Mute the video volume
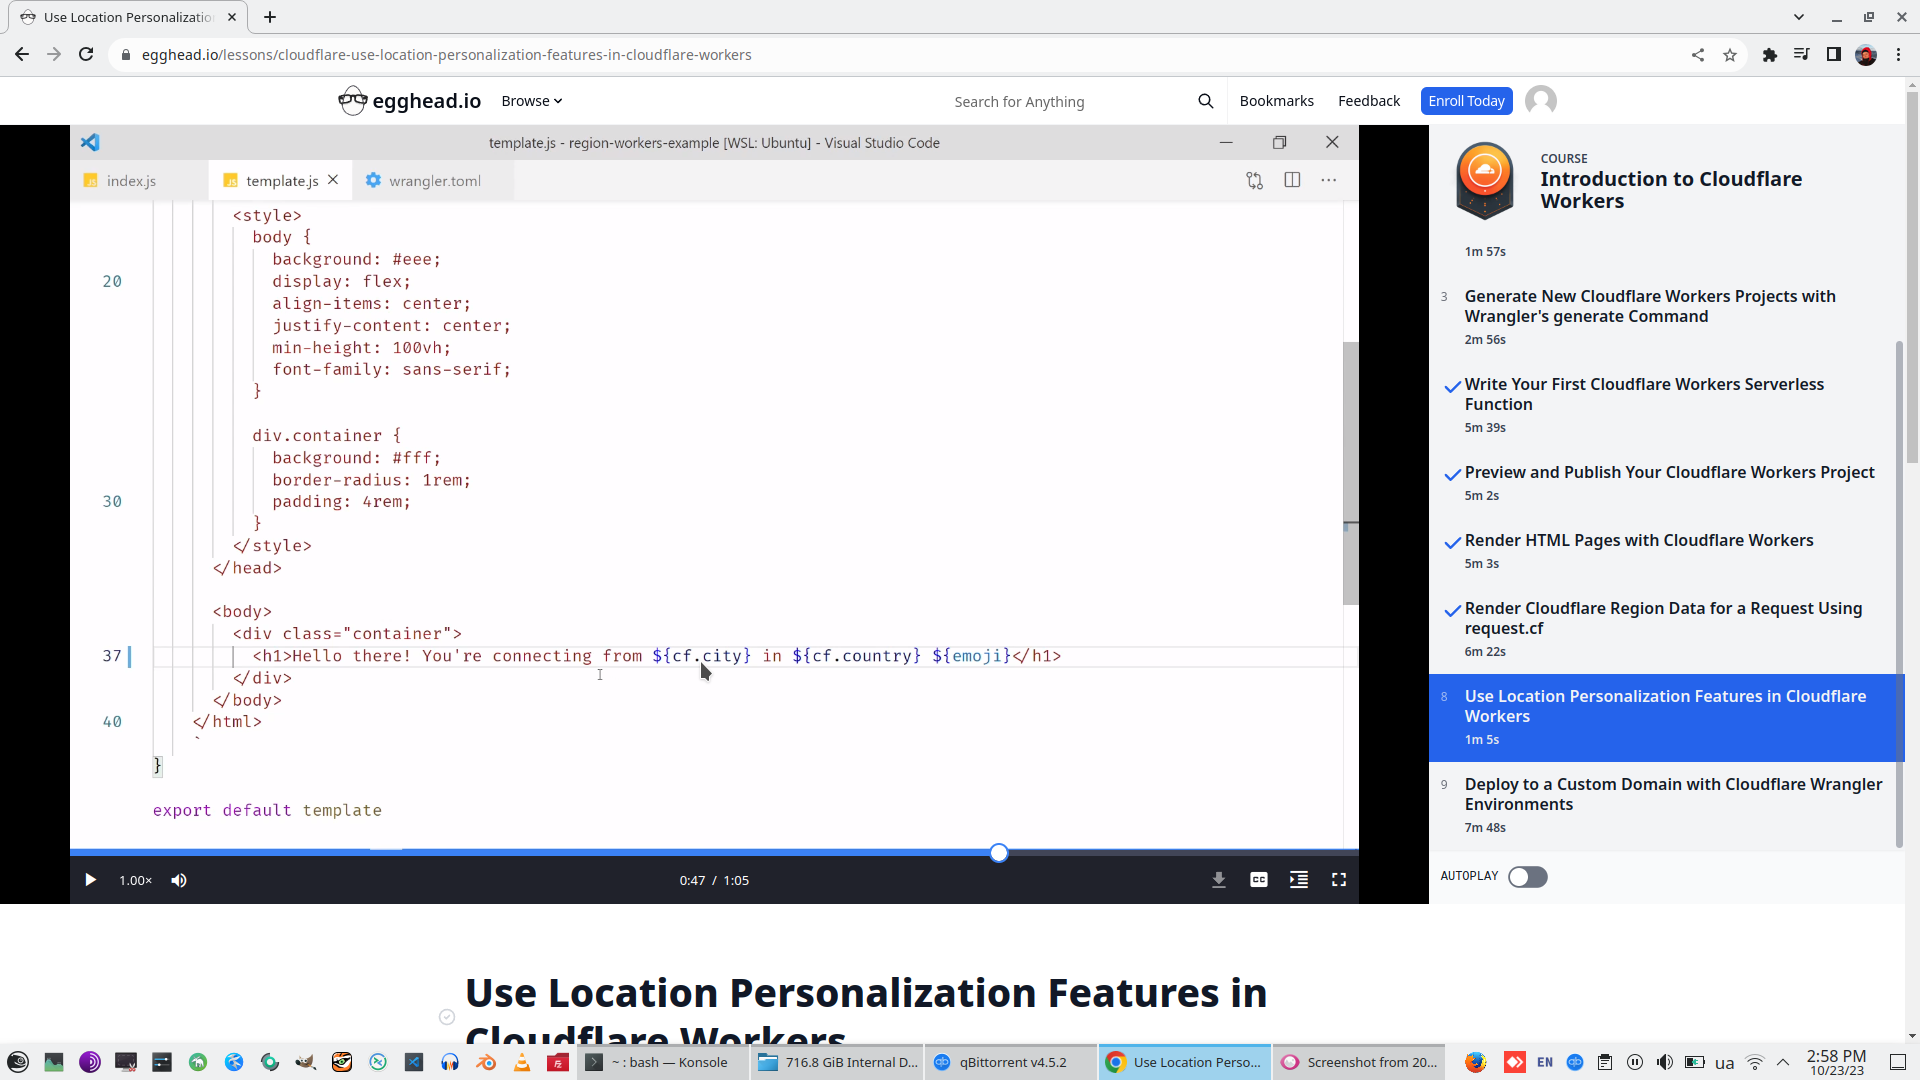1920x1080 pixels. tap(179, 880)
